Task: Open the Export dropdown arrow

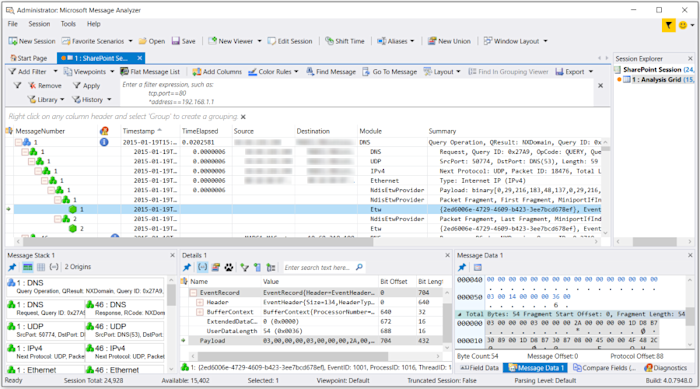Action: (x=591, y=71)
